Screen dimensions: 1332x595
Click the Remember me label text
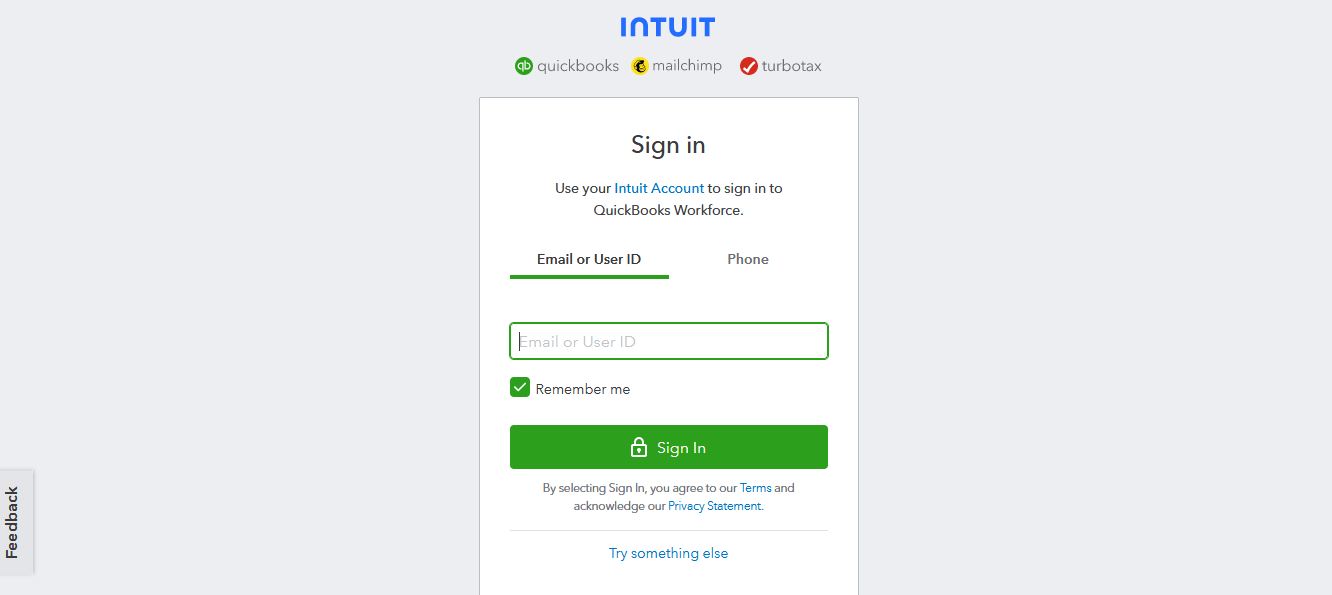583,389
